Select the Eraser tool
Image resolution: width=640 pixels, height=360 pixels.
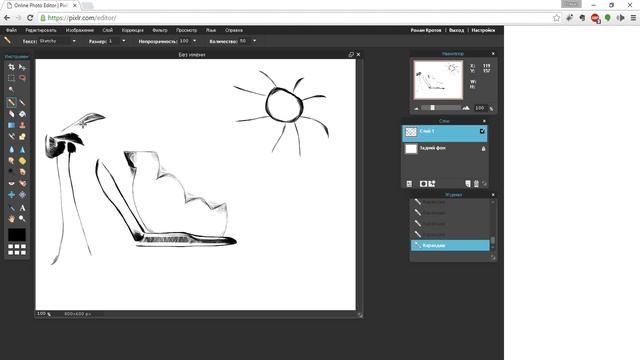(x=11, y=113)
